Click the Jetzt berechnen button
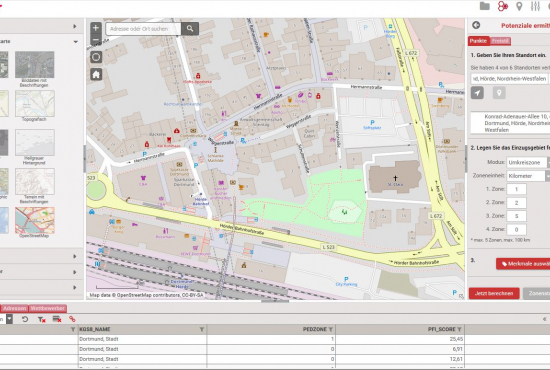The width and height of the screenshot is (550, 370). click(494, 294)
